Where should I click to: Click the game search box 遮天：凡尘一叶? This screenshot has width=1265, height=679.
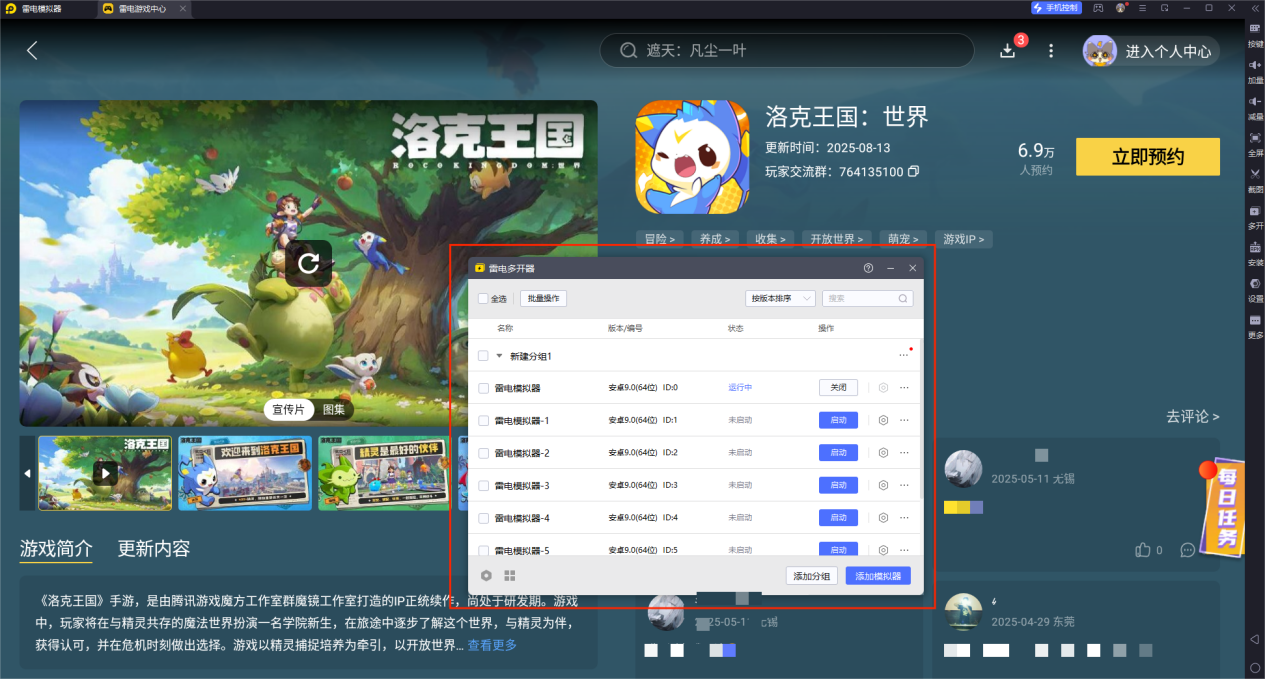click(x=786, y=50)
